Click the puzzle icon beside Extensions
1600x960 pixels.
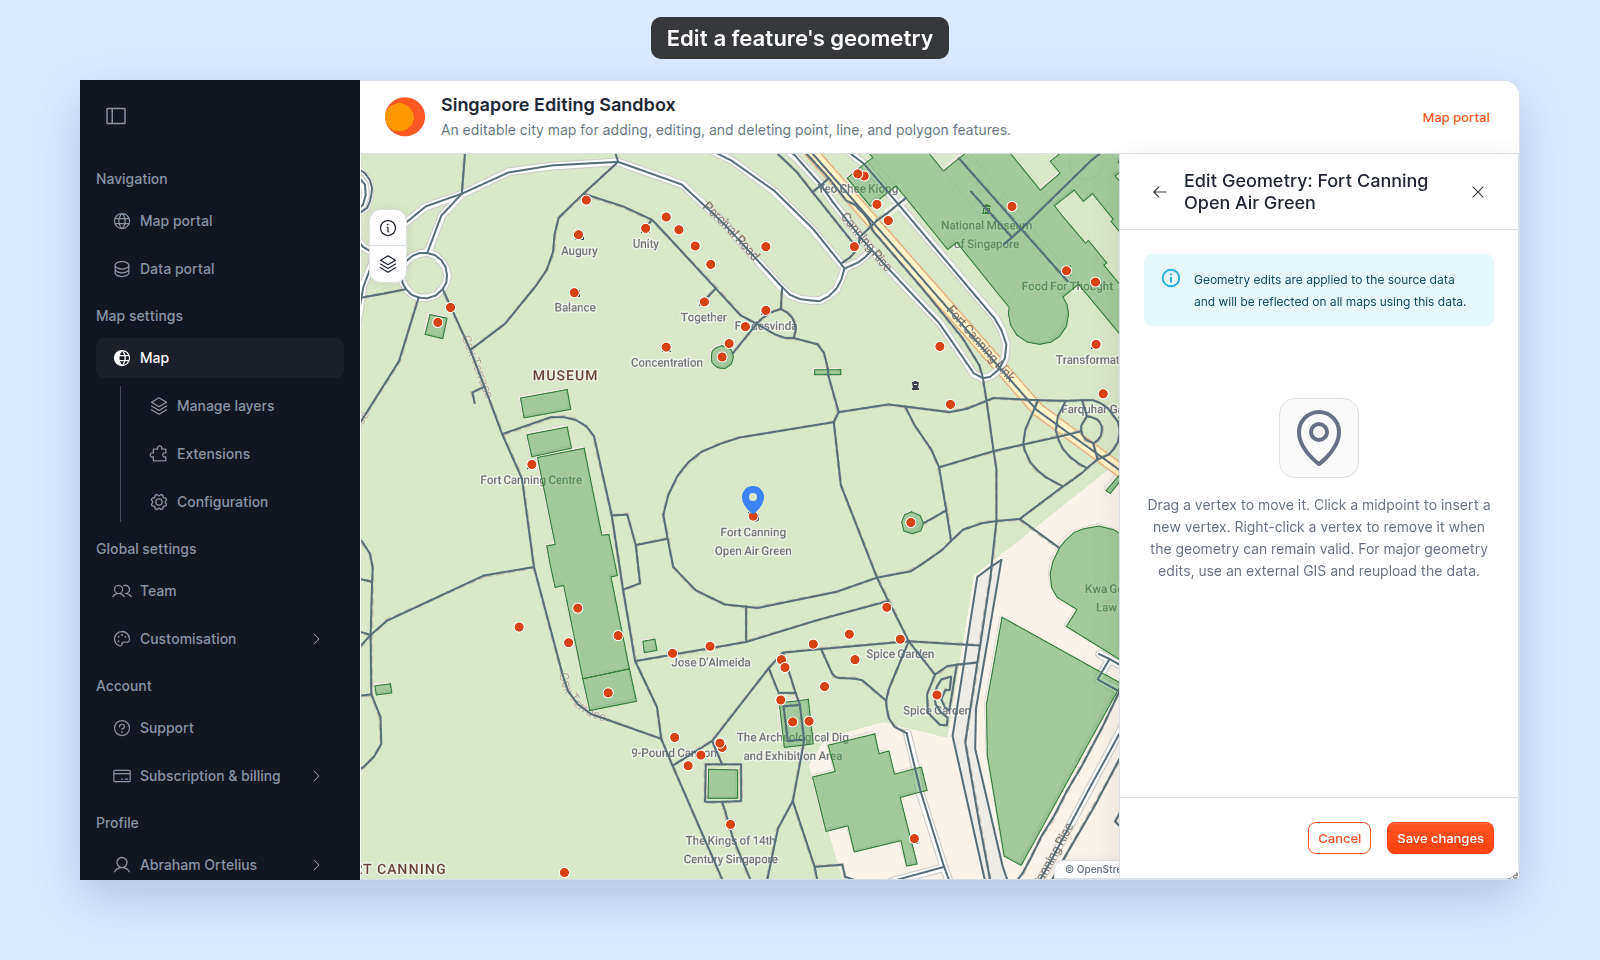tap(159, 454)
